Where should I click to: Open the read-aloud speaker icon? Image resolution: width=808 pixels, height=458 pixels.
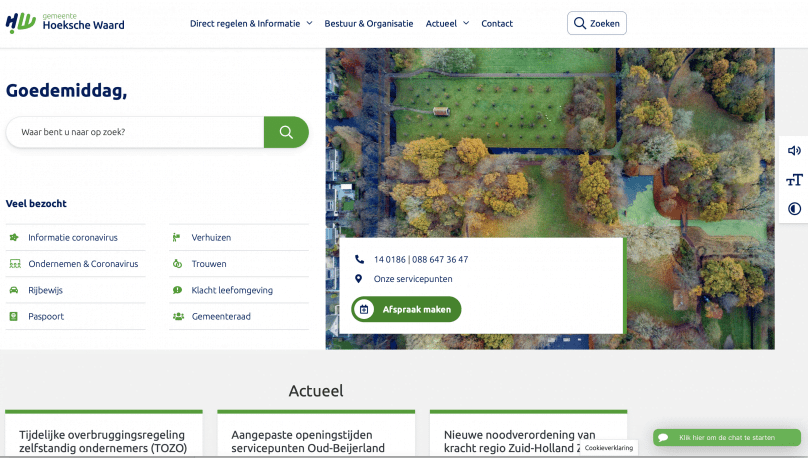(794, 151)
